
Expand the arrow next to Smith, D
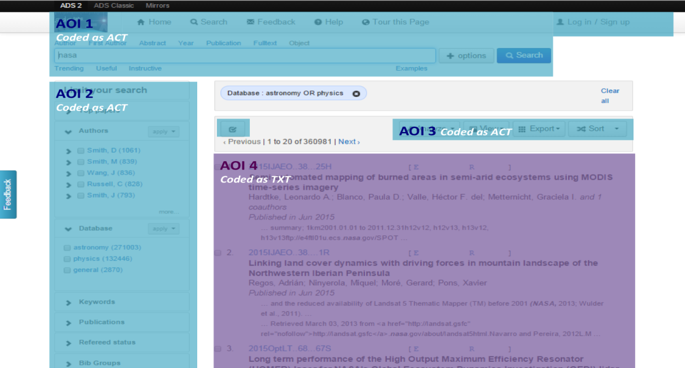pyautogui.click(x=69, y=151)
